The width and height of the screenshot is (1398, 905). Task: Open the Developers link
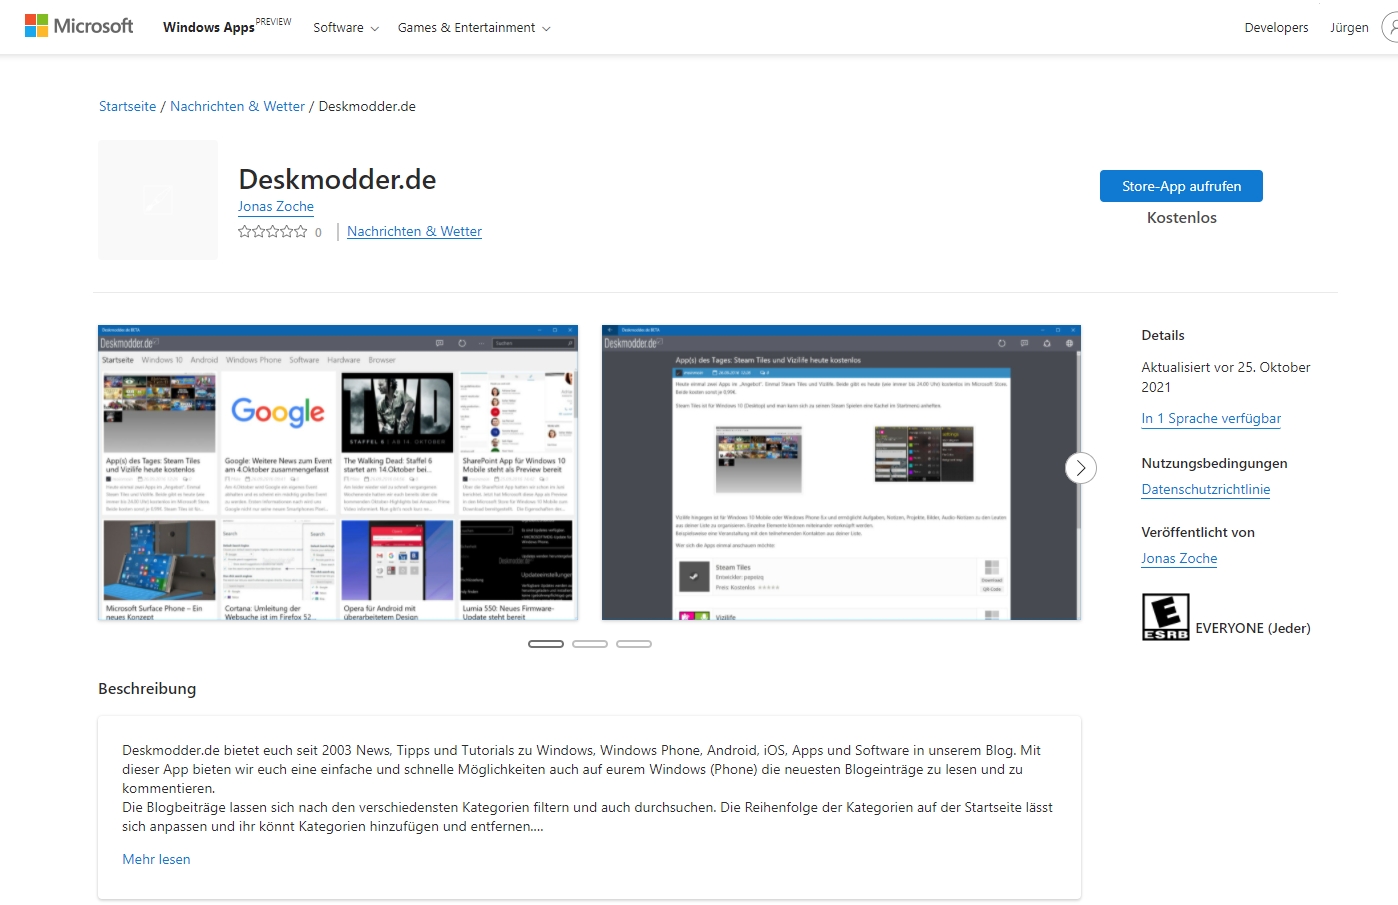1276,28
